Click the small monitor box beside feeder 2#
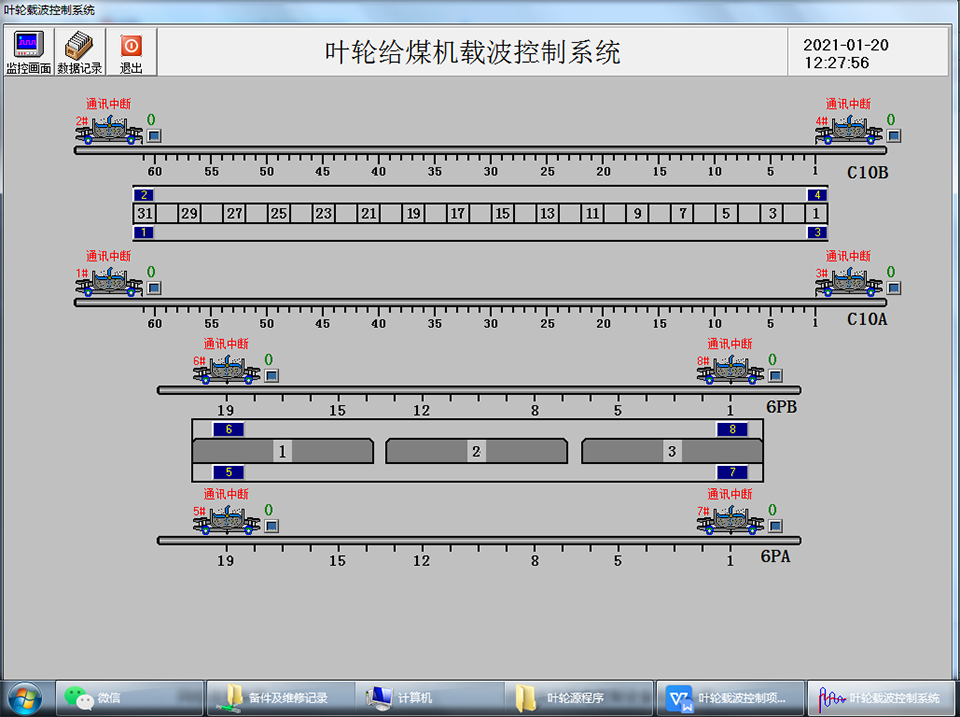Viewport: 960px width, 717px height. [x=154, y=135]
